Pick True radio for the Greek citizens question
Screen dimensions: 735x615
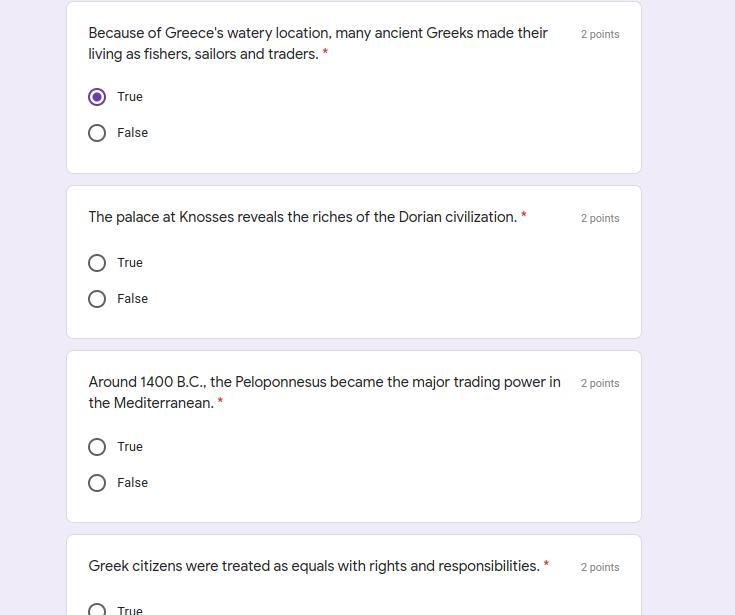97,610
